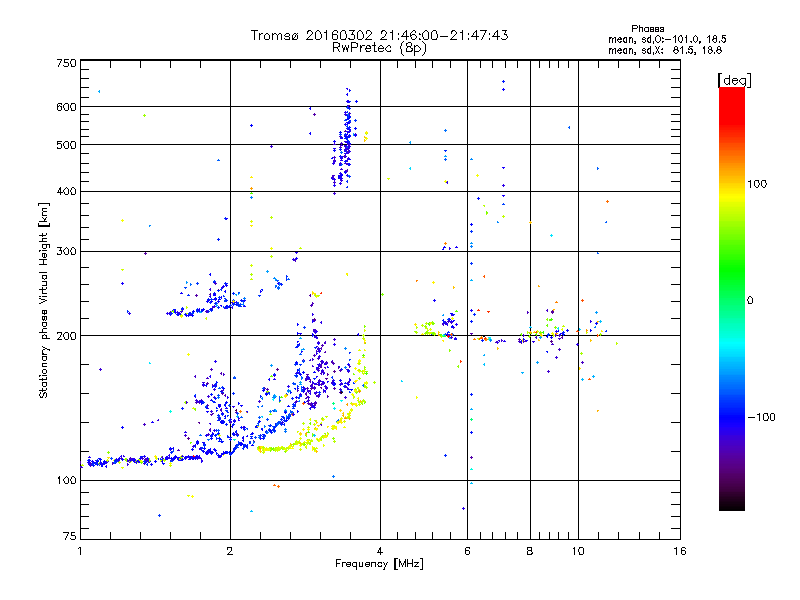The image size is (800, 600).
Task: Click the y-axis tick label '200'
Action: pos(66,336)
